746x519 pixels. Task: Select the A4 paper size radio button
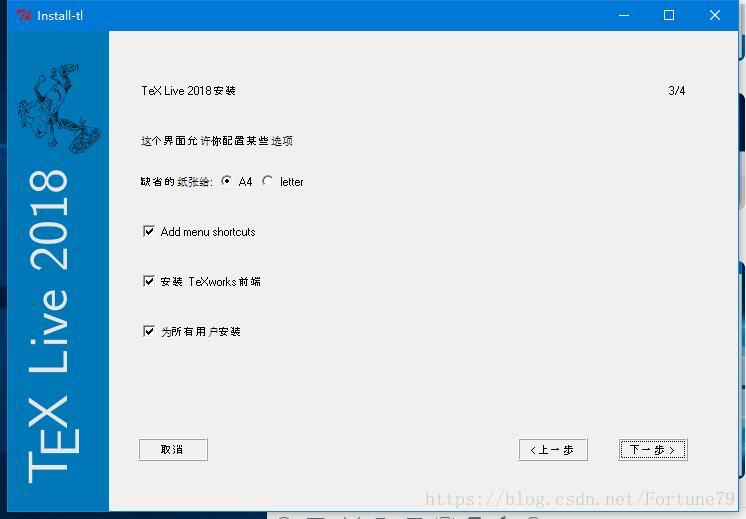pos(226,181)
